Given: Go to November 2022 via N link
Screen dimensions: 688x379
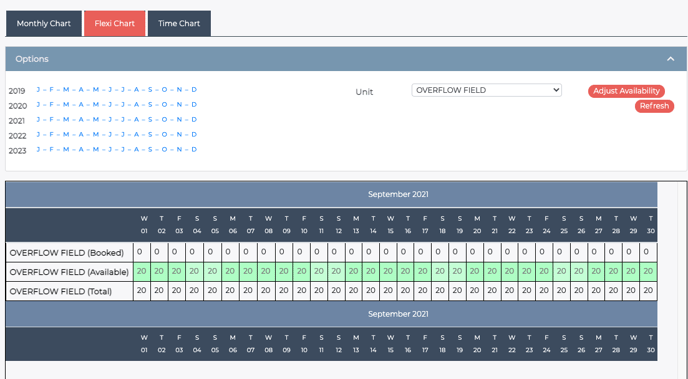Looking at the screenshot, I should pyautogui.click(x=179, y=134).
